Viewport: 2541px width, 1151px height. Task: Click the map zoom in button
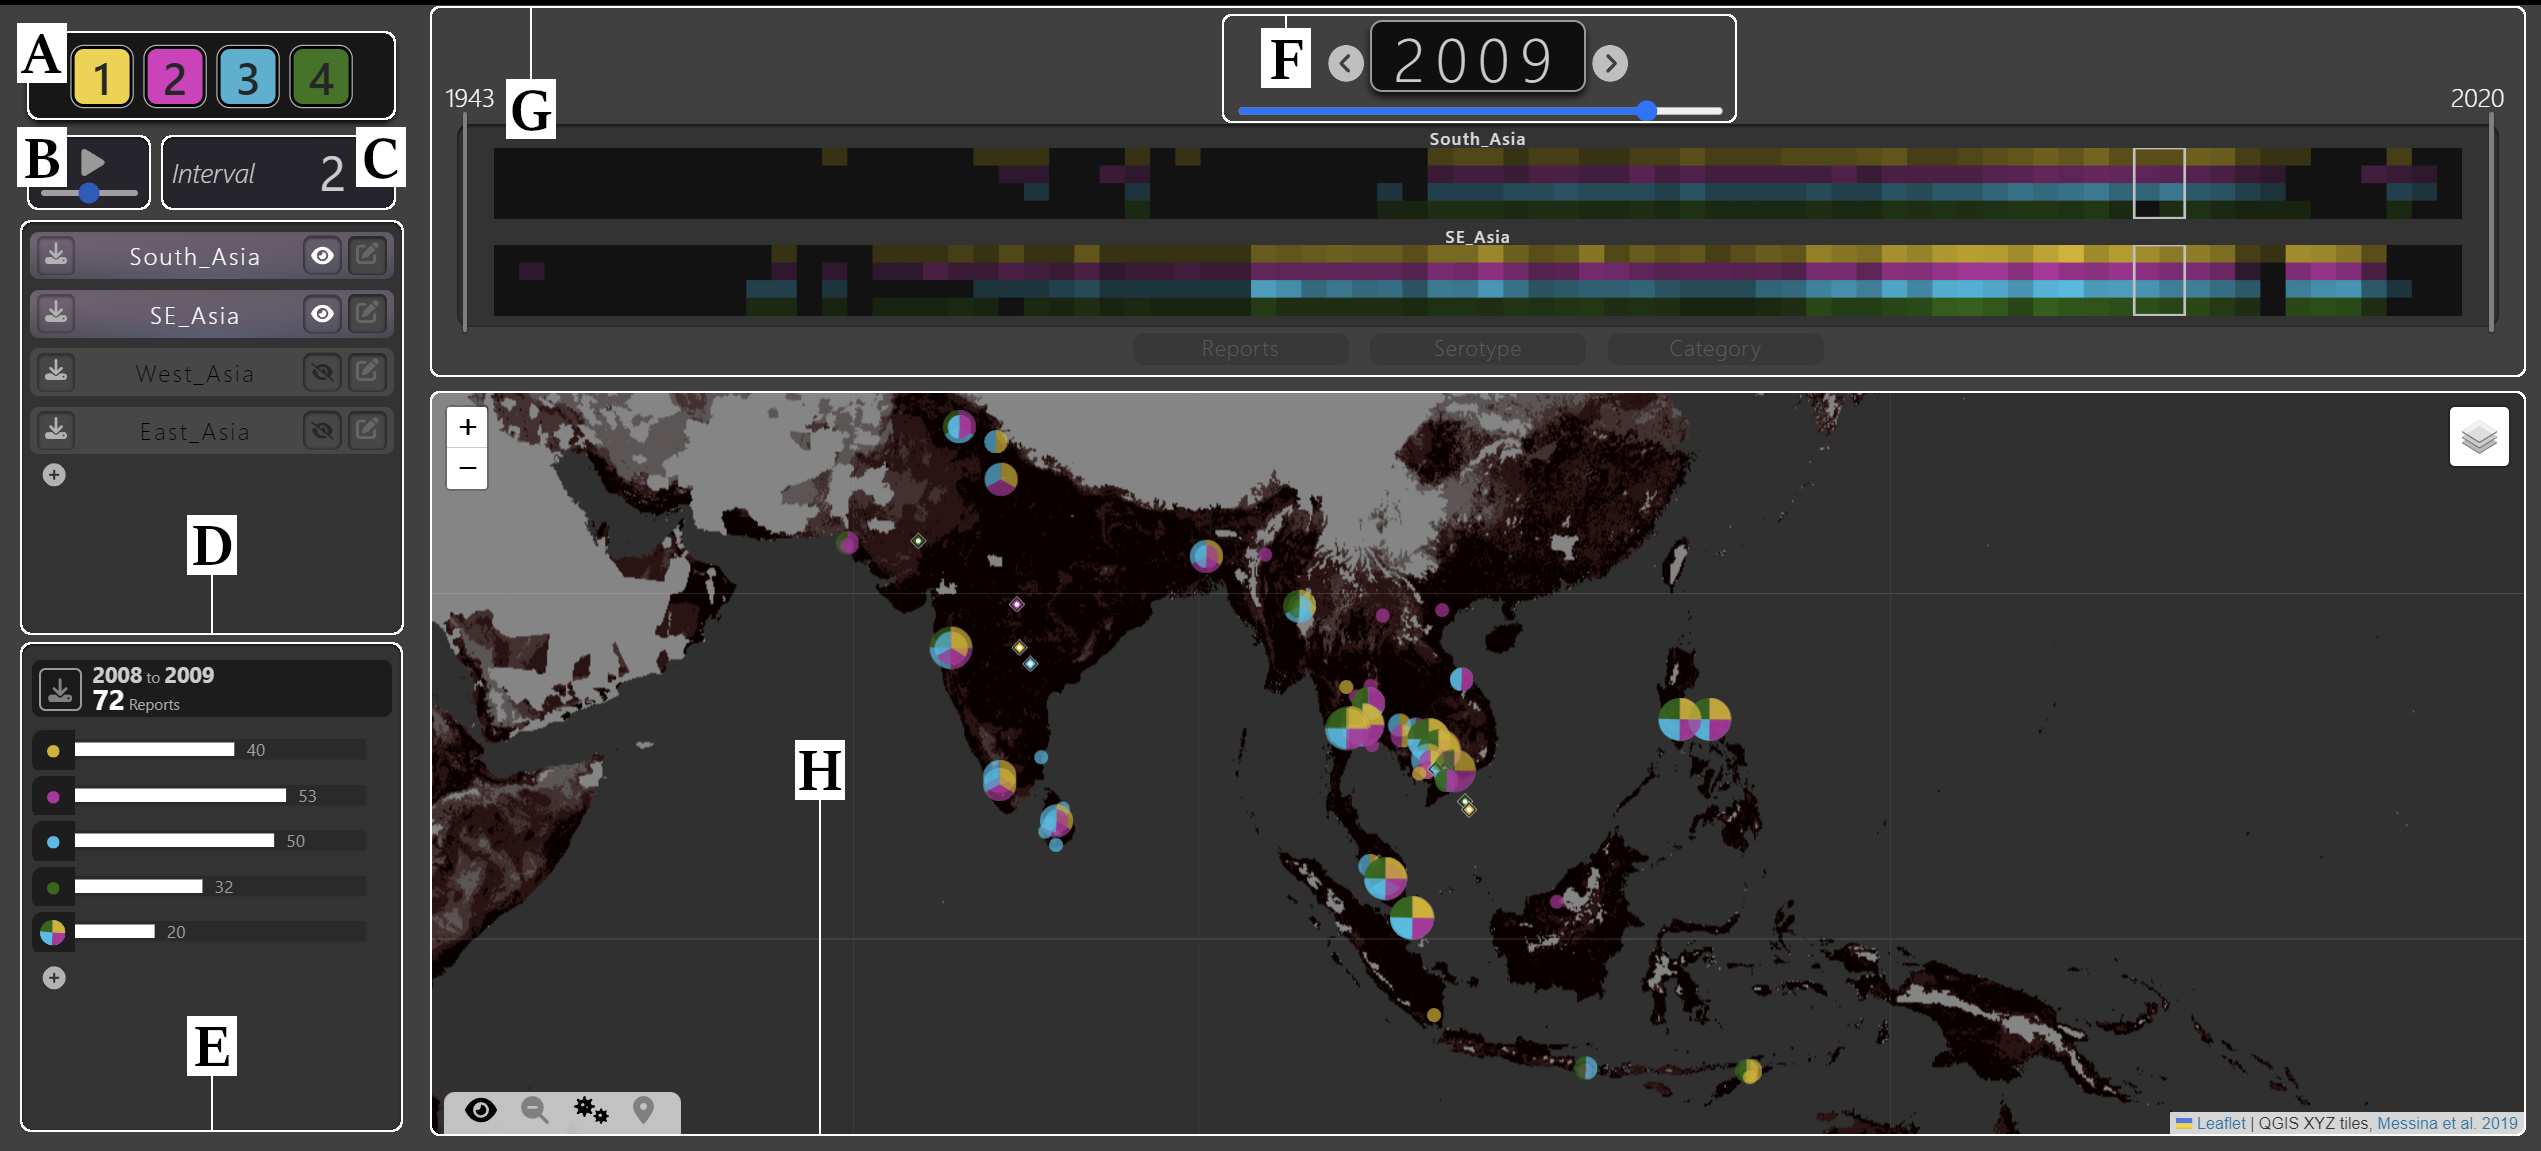pos(467,428)
